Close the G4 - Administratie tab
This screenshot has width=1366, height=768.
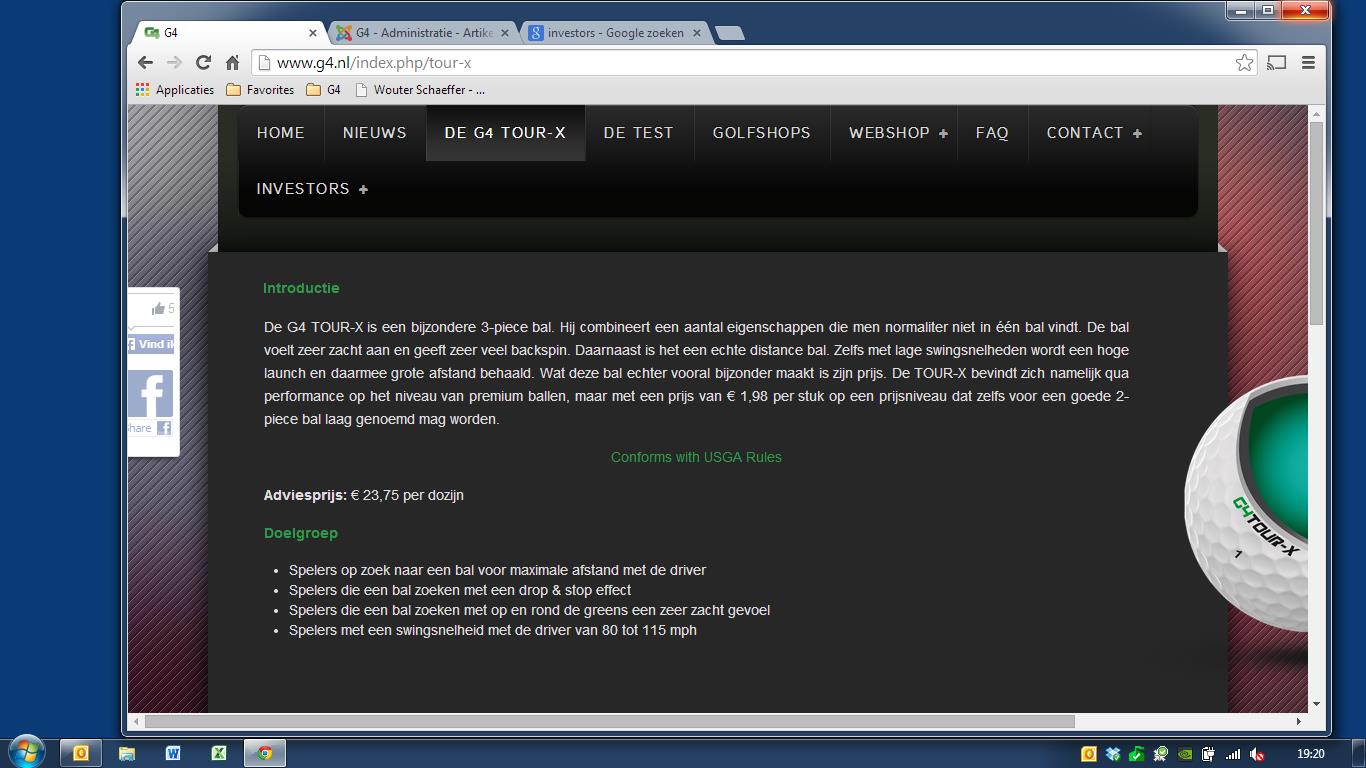click(x=504, y=33)
